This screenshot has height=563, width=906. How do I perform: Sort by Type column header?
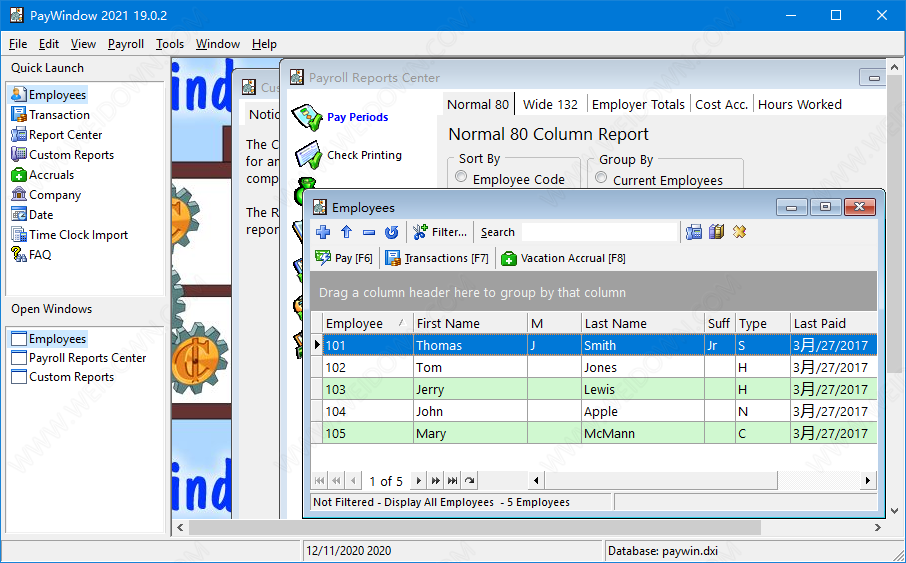[763, 323]
